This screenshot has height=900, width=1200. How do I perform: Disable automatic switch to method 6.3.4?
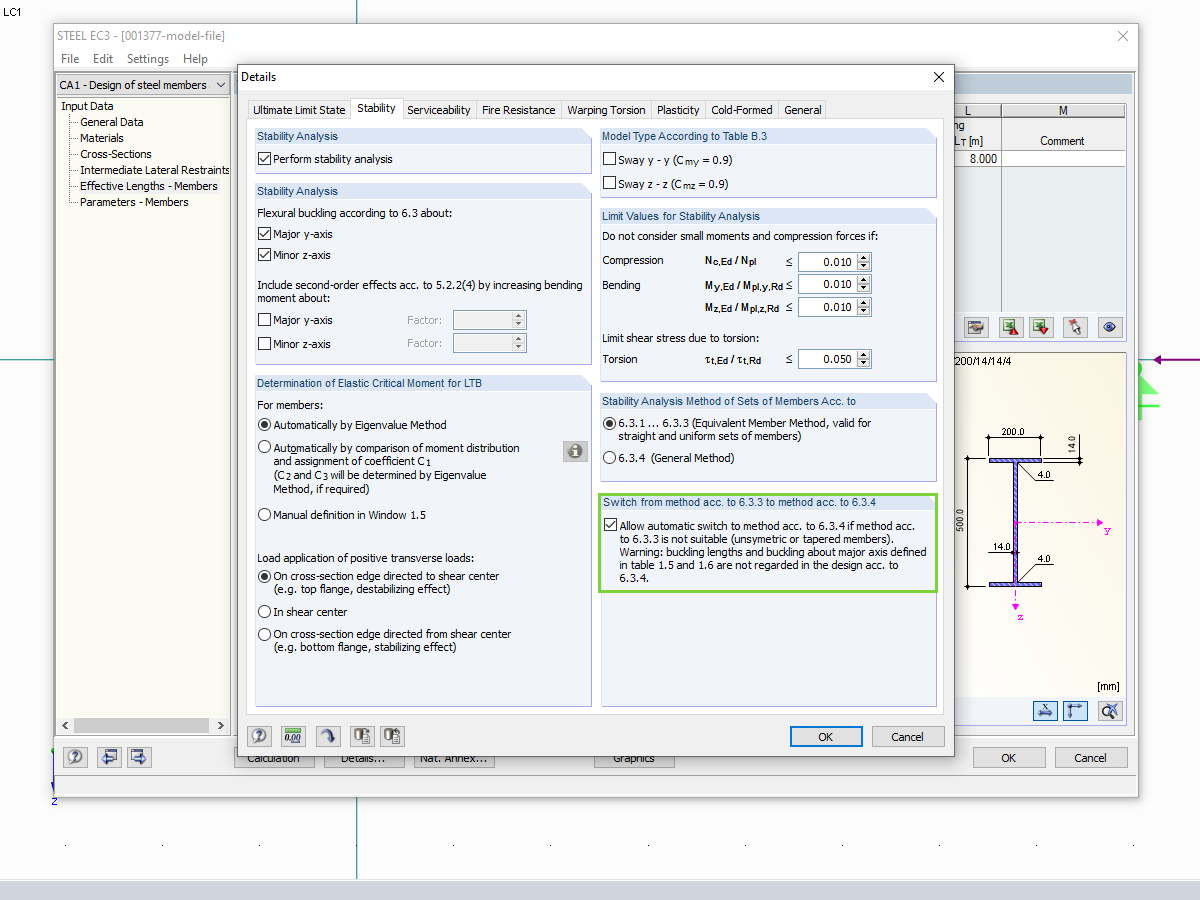click(610, 525)
